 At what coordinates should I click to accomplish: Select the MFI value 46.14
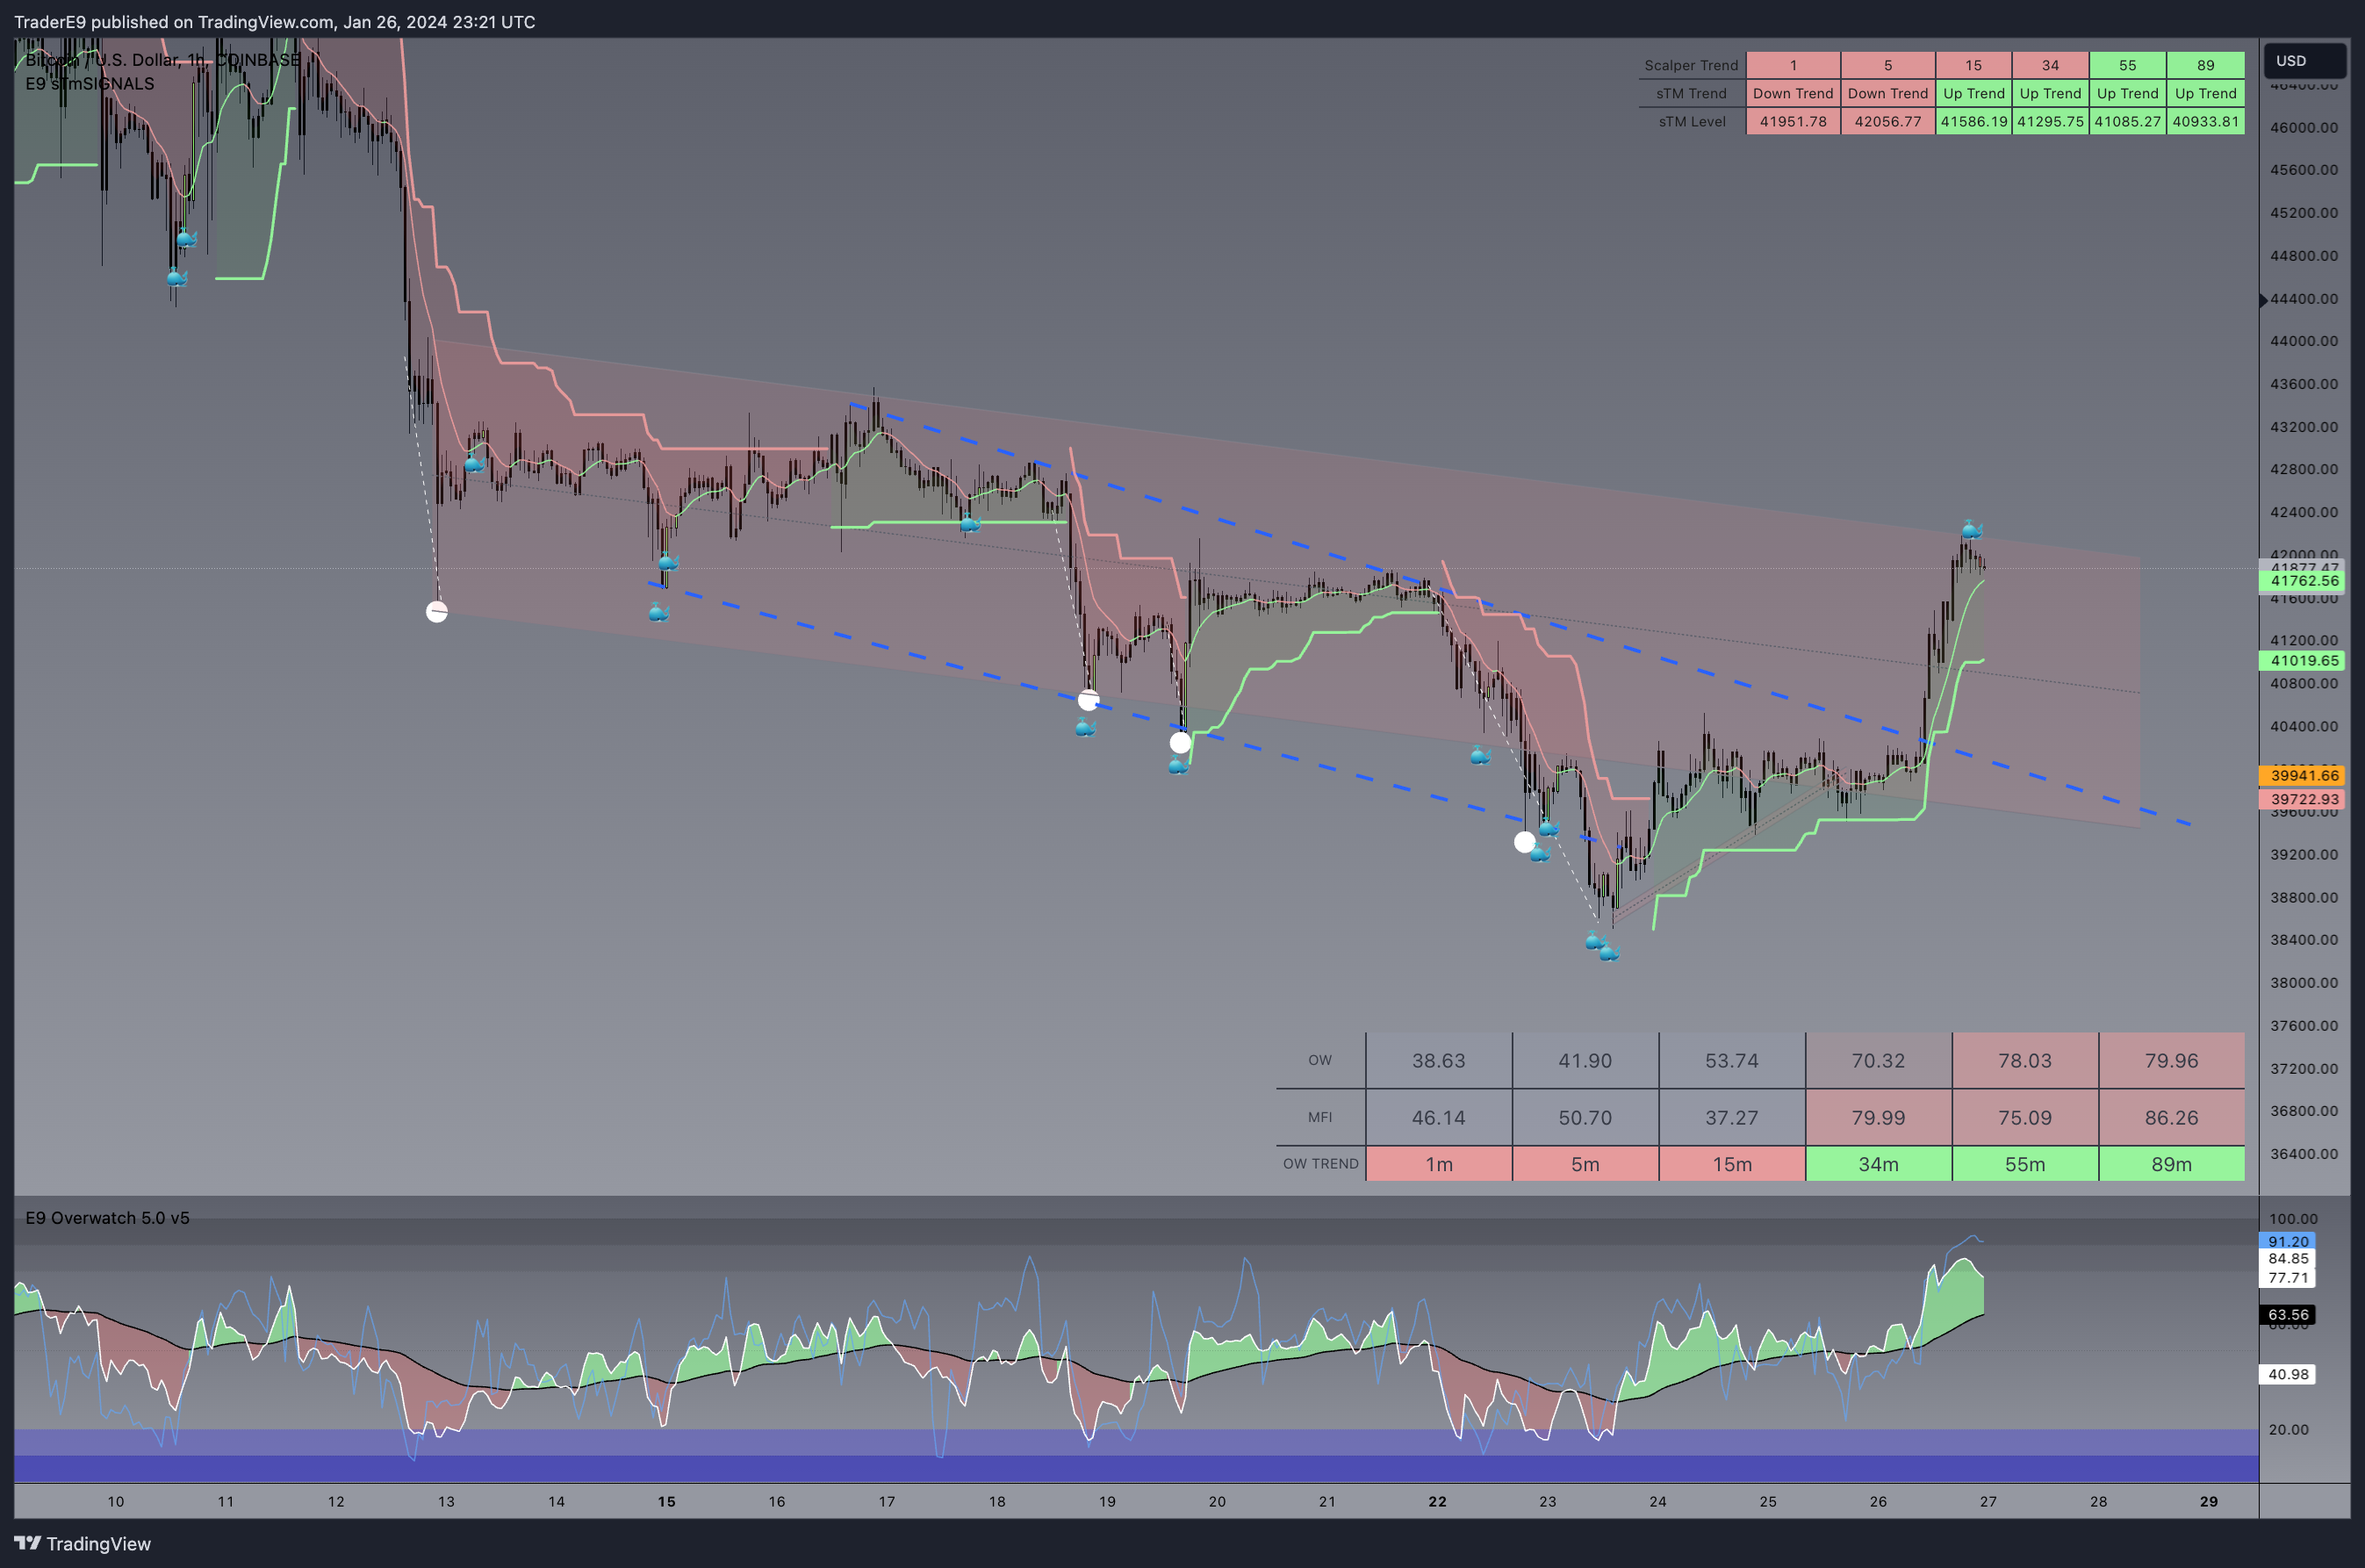click(x=1439, y=1117)
